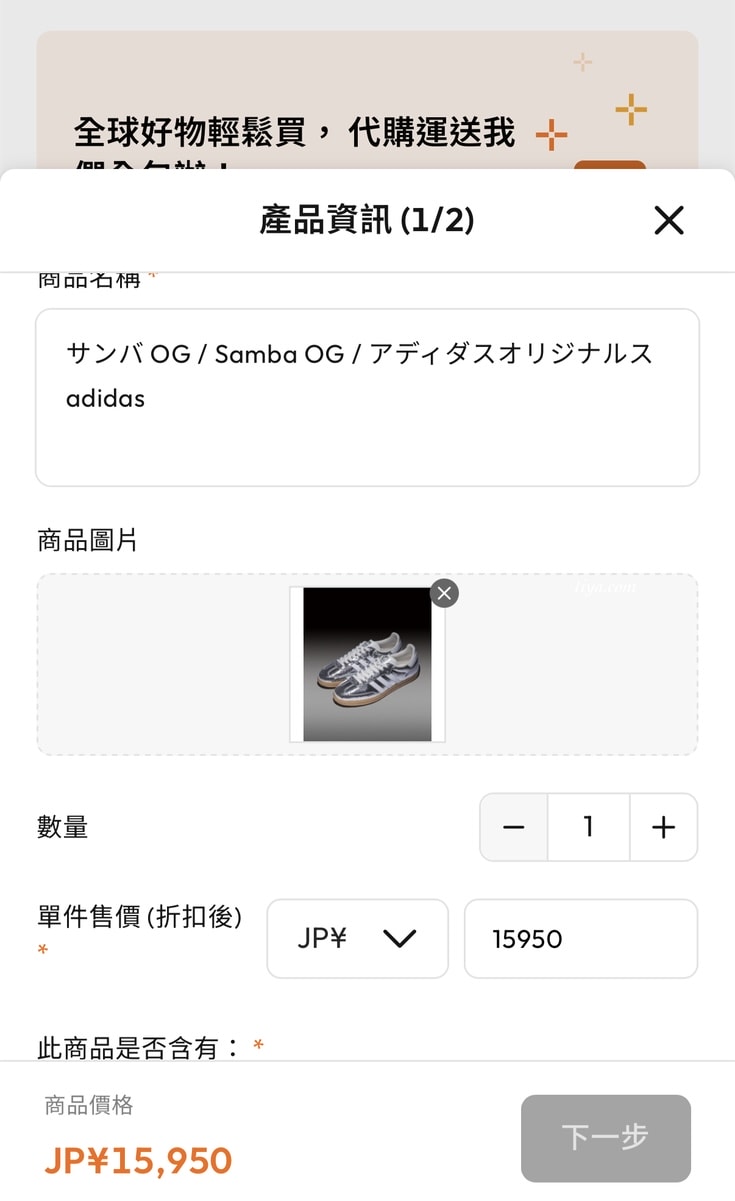735x1201 pixels.
Task: Close the 產品資訊 dialog with X
Action: (668, 220)
